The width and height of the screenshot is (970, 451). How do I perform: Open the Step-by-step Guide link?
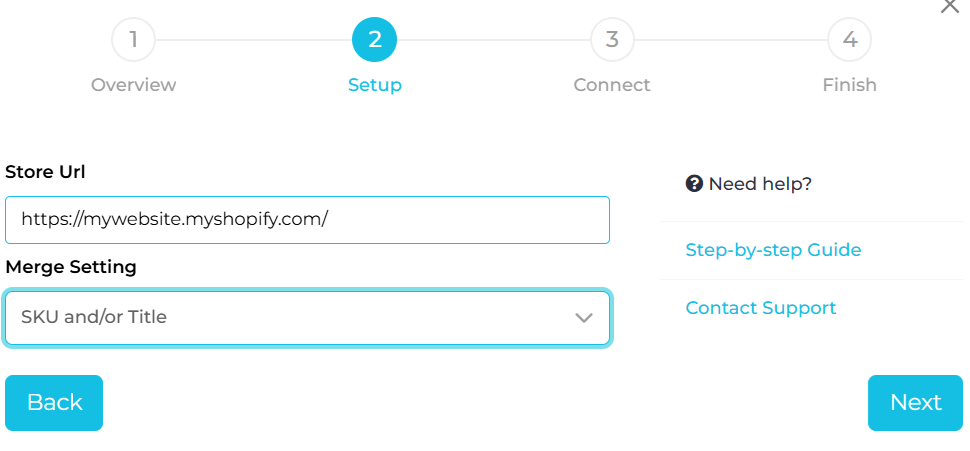click(x=773, y=250)
